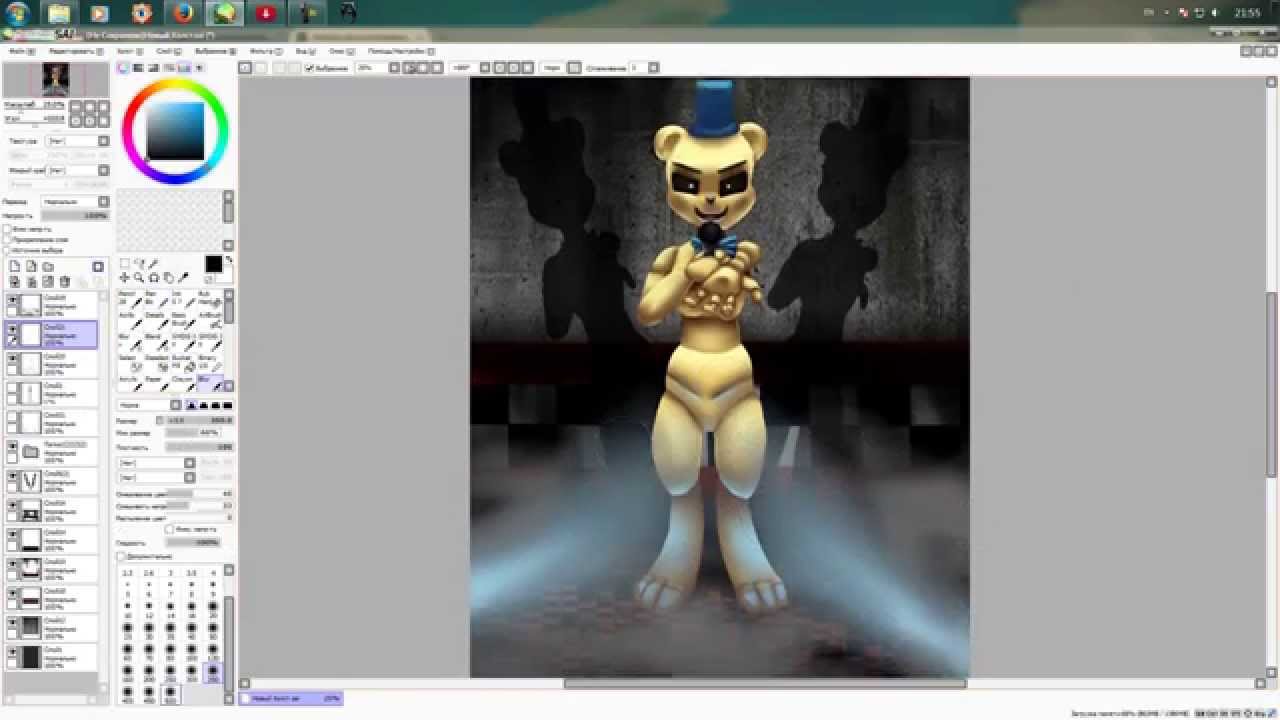
Task: Swap foreground and background colors
Action: (x=228, y=260)
